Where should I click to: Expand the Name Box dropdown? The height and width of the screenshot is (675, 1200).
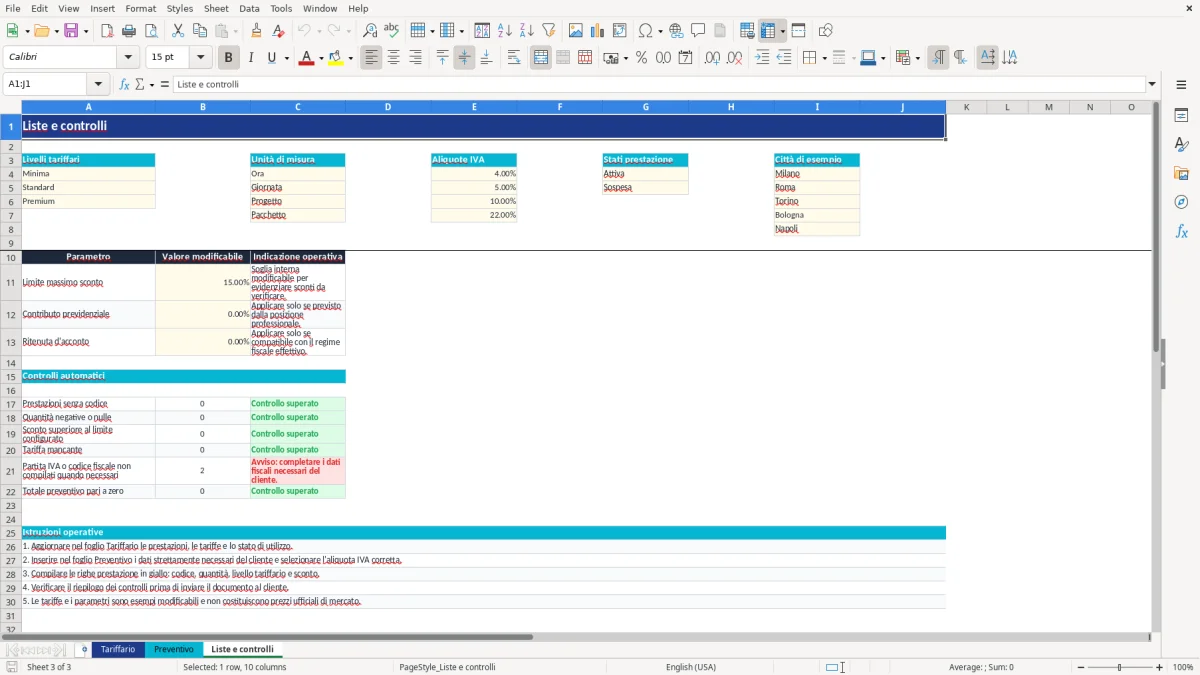tap(98, 85)
